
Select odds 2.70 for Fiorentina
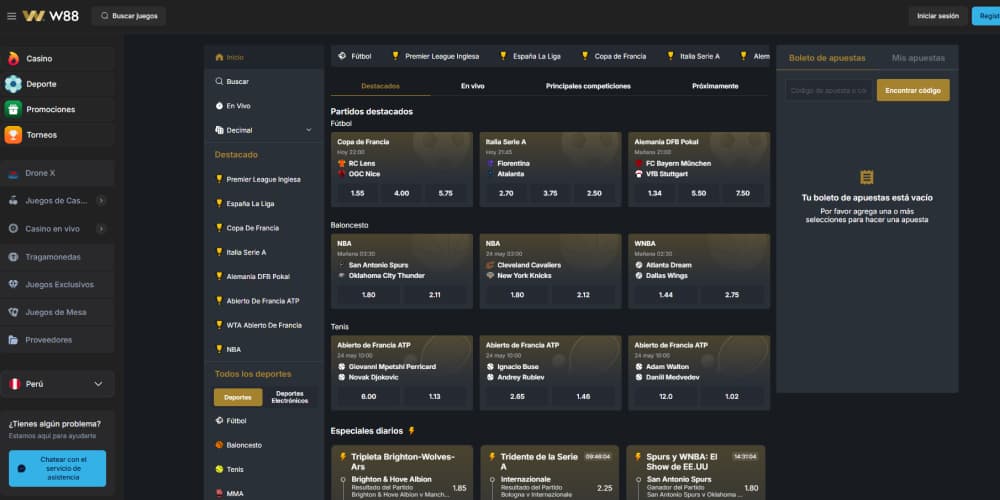pos(506,193)
